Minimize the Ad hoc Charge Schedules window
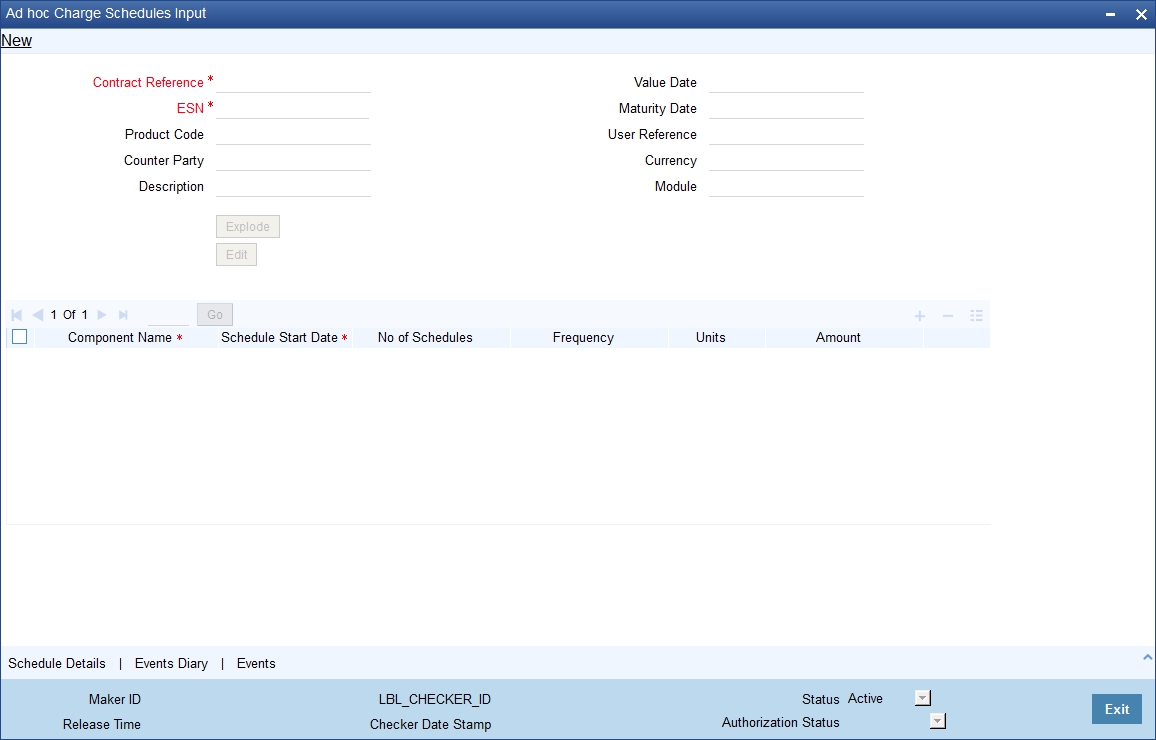Viewport: 1156px width, 740px height. [x=1110, y=14]
